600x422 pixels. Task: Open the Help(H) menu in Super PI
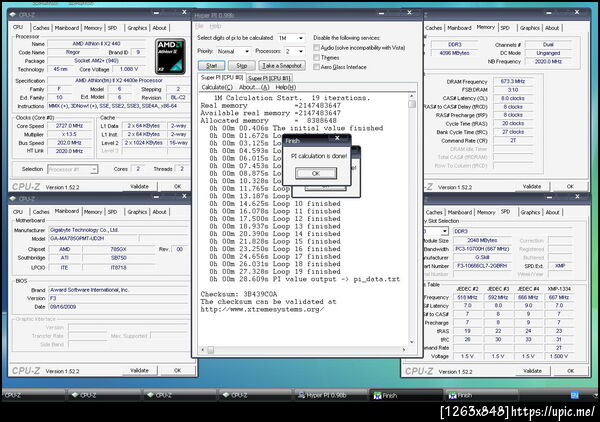pos(286,87)
